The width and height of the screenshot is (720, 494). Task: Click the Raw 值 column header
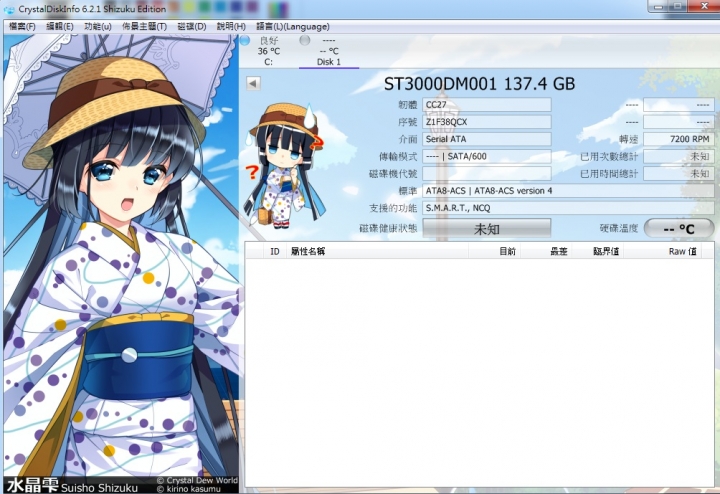point(662,251)
